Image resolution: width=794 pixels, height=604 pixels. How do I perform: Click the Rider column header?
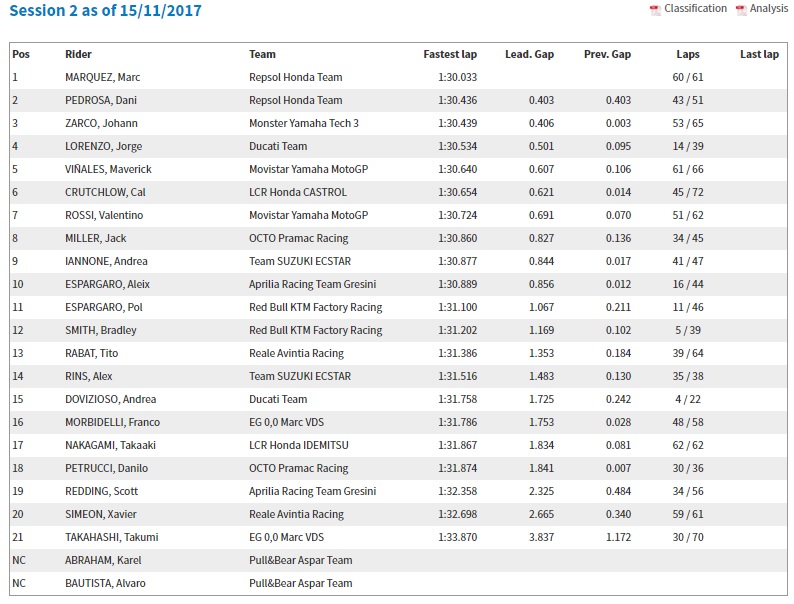coord(78,54)
